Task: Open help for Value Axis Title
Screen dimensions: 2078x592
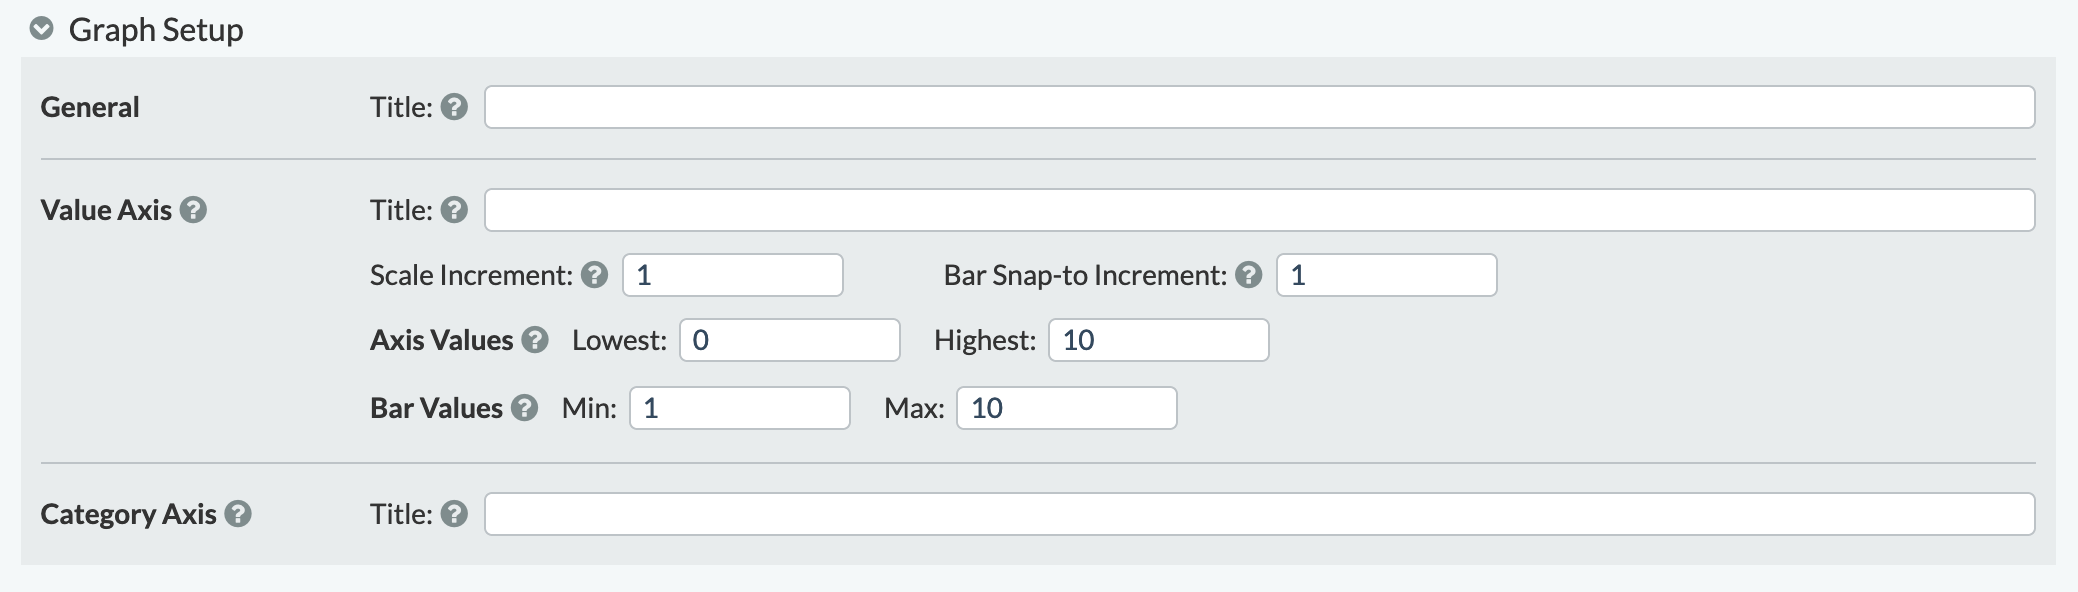Action: pos(454,210)
